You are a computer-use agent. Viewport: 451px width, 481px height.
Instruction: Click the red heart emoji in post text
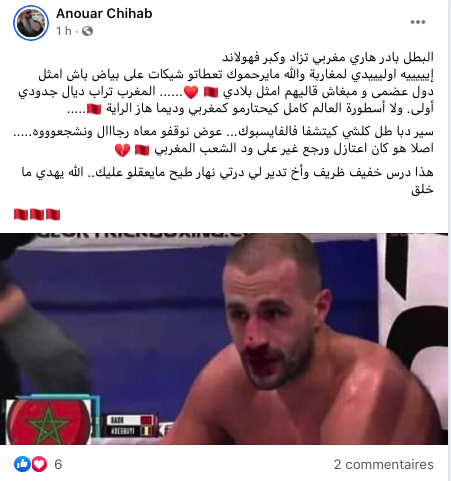click(191, 92)
